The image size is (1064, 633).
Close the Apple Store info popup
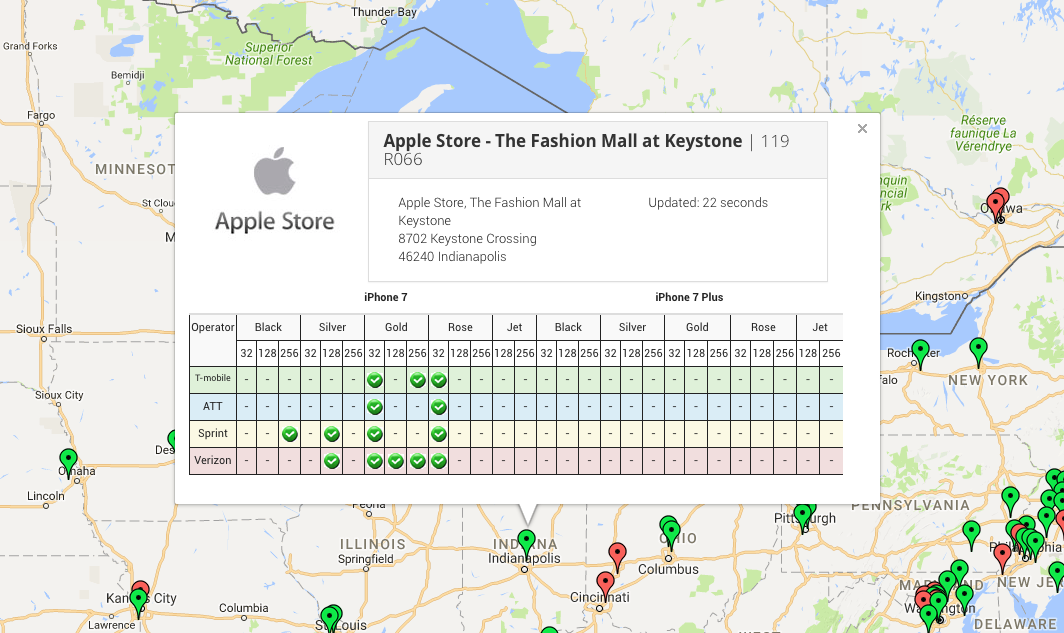coord(862,128)
